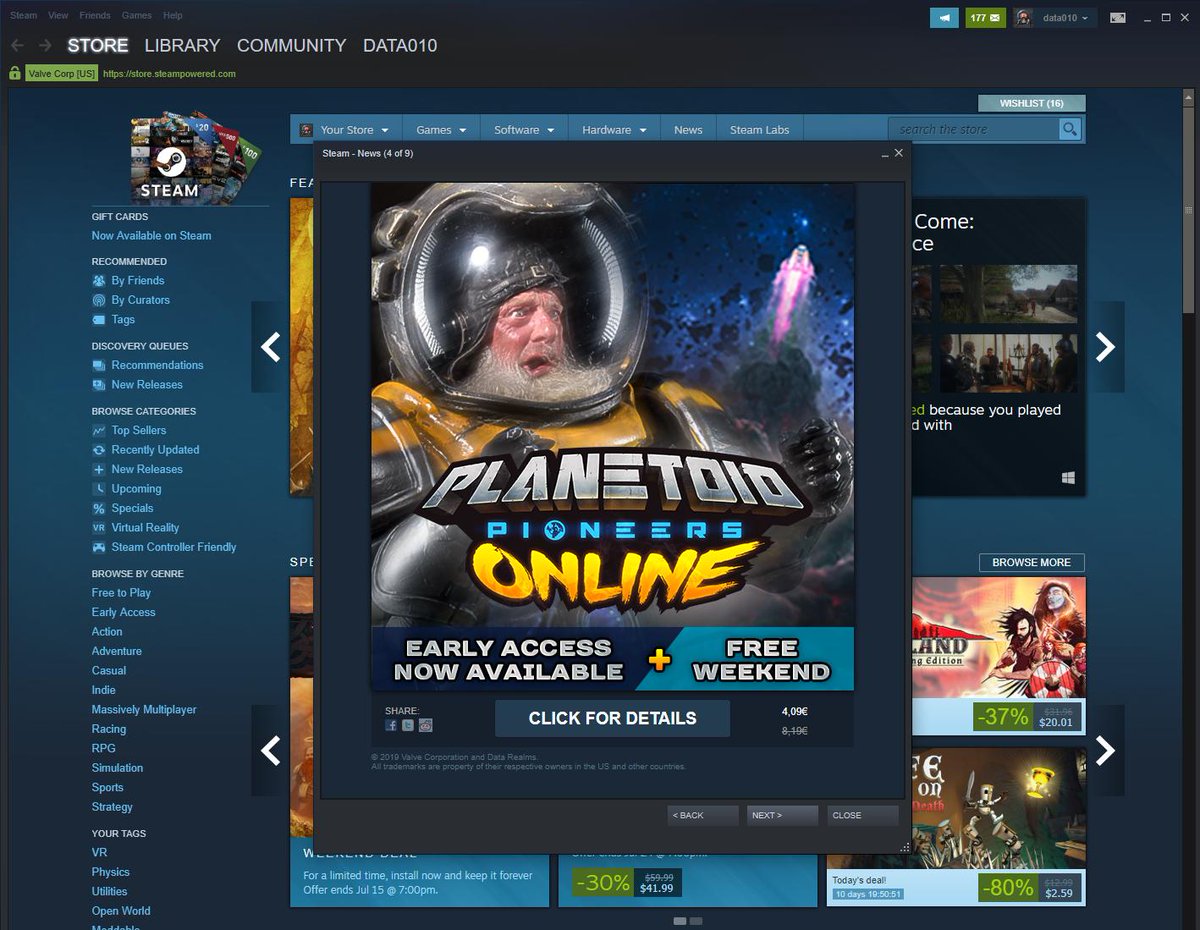Toggle Big Picture mode icon

click(1118, 17)
